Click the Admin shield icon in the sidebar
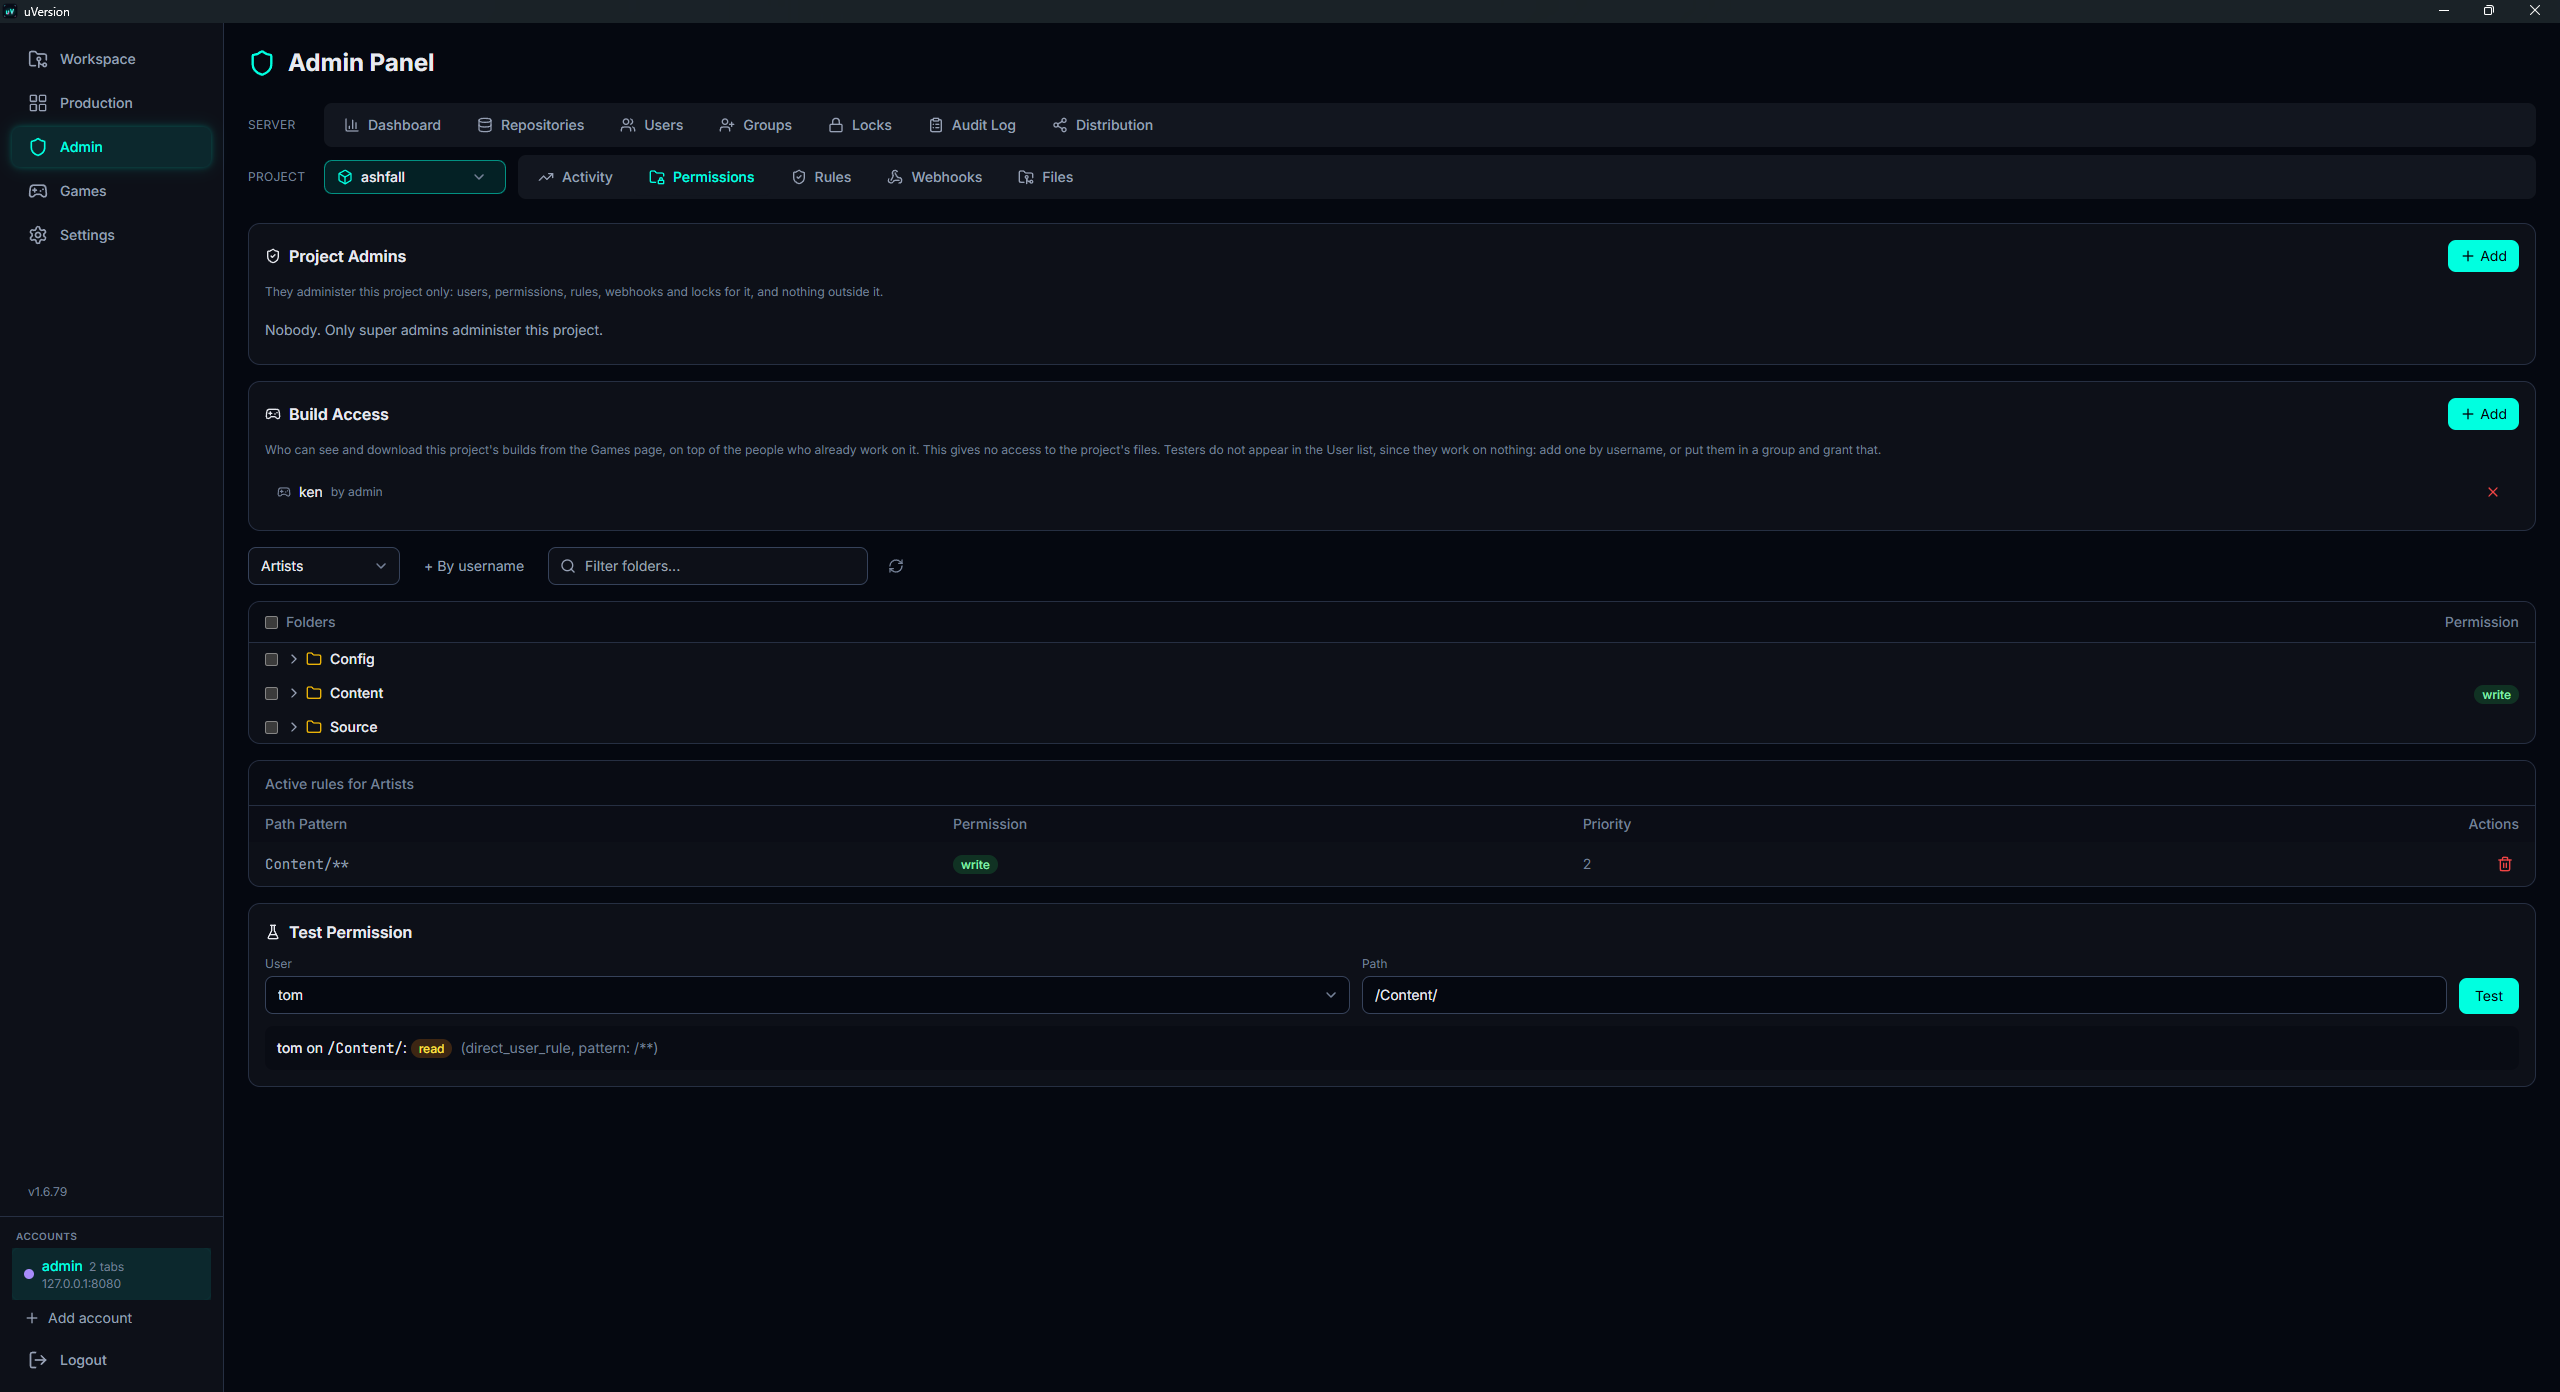 38,147
